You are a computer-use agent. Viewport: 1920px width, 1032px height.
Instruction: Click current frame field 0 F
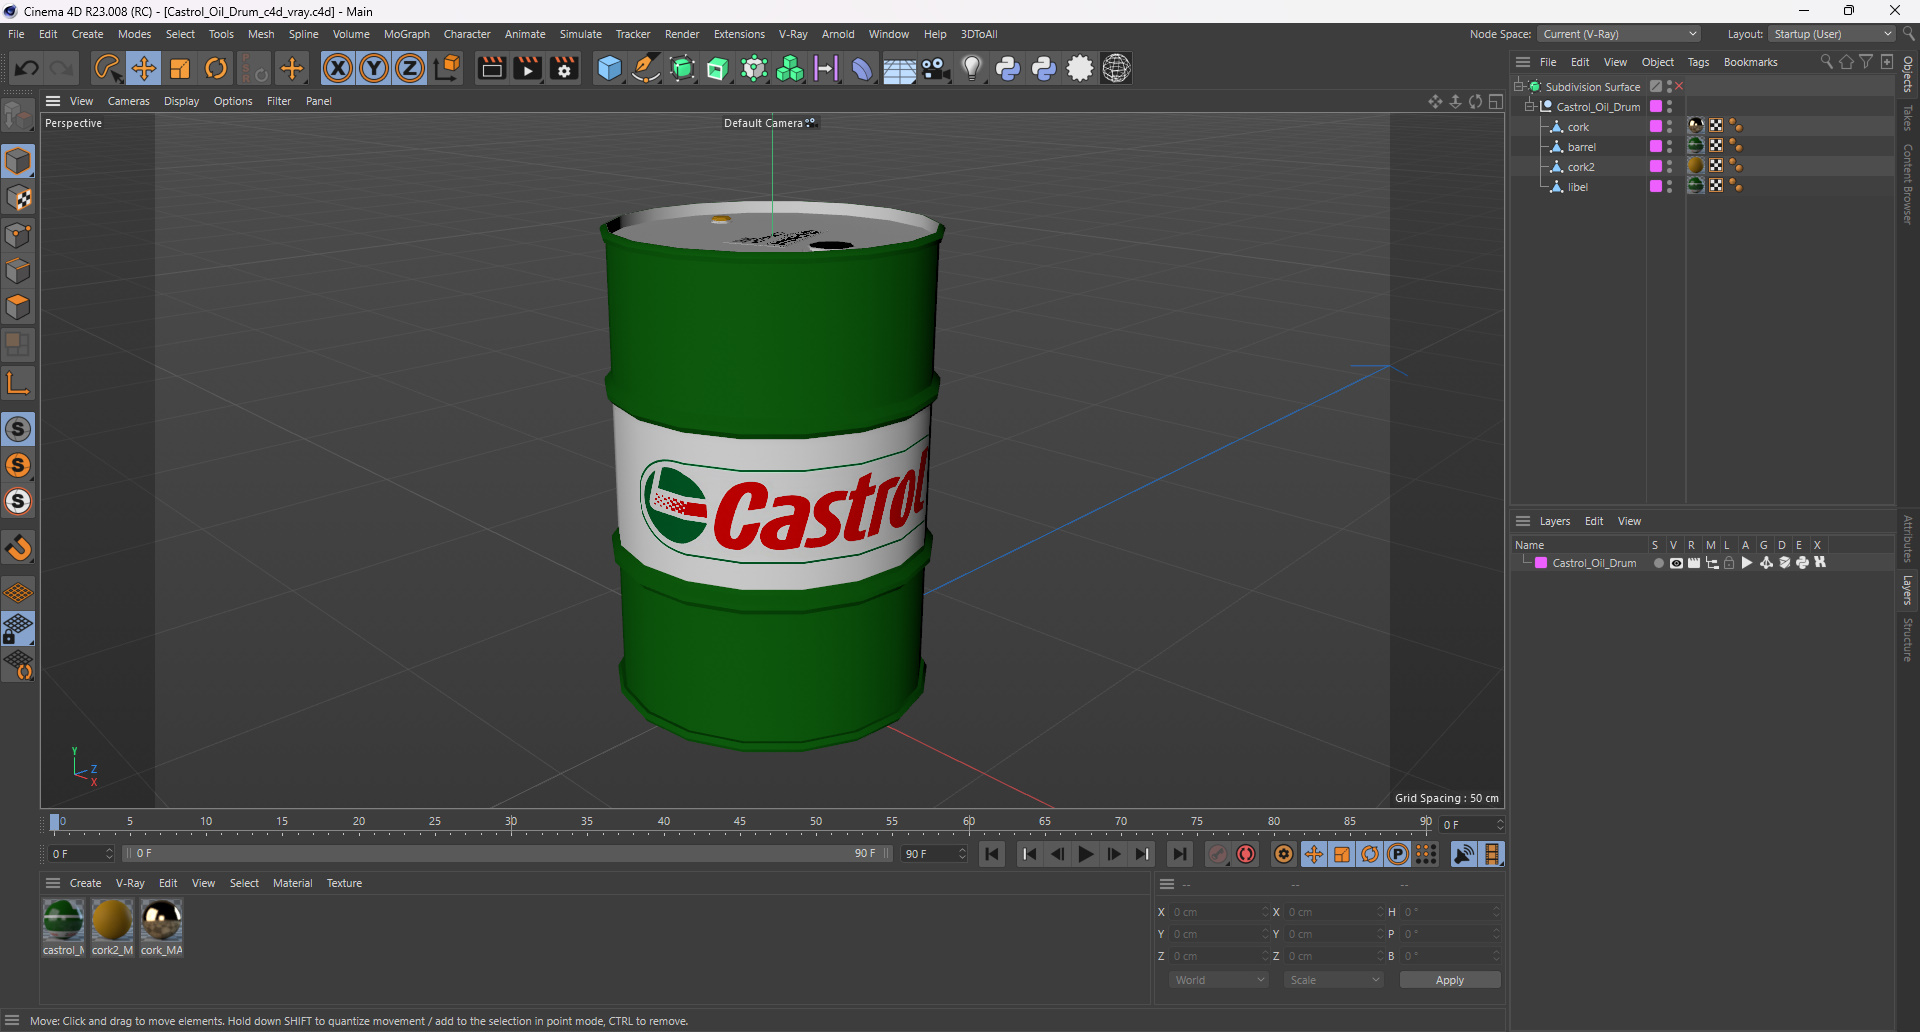pyautogui.click(x=1471, y=825)
